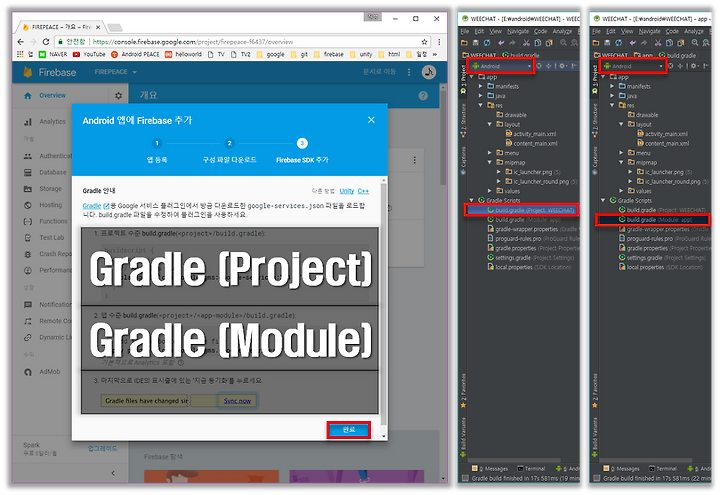Select build.gradle (Project: WEECHAT) in left window
Screen dimensions: 720x495
point(531,210)
